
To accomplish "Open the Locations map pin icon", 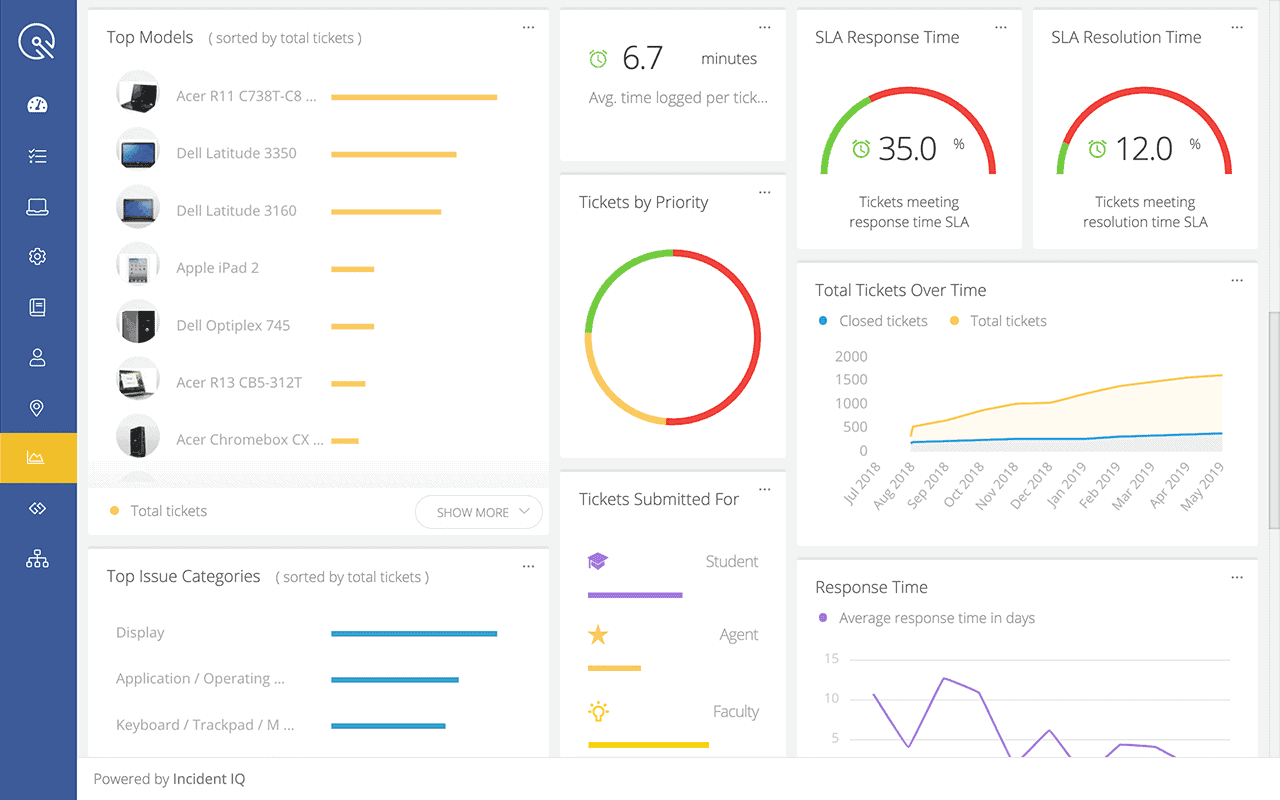I will (x=37, y=407).
